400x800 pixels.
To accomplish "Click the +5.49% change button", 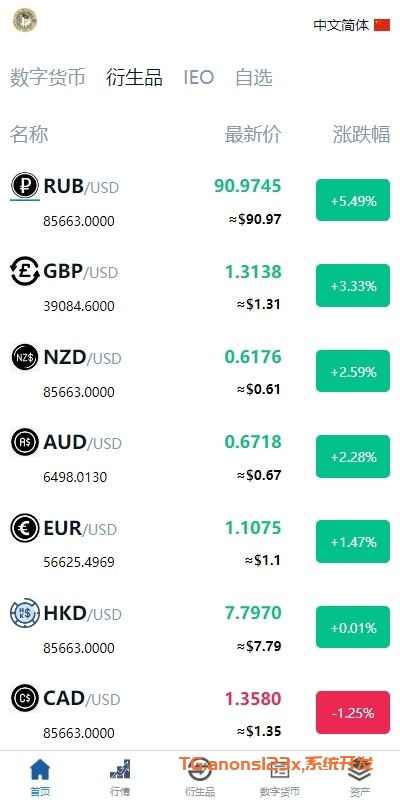I will click(353, 201).
